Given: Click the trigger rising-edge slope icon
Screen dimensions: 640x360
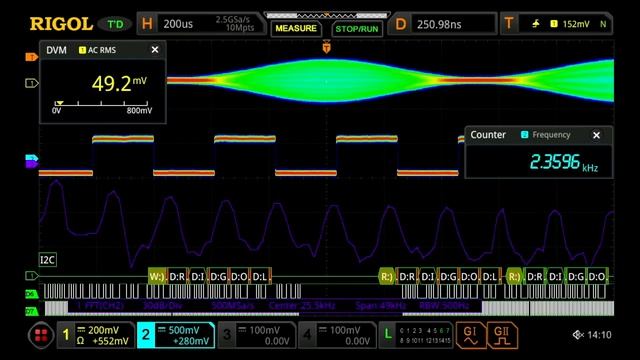Looking at the screenshot, I should pyautogui.click(x=536, y=24).
